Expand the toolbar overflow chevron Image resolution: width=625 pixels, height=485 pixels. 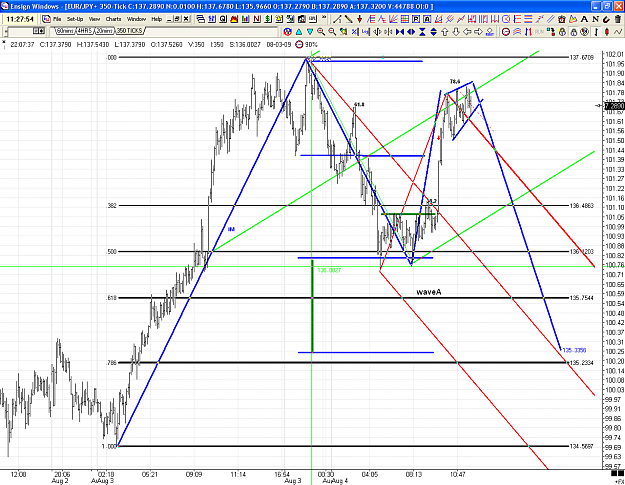(x=324, y=18)
